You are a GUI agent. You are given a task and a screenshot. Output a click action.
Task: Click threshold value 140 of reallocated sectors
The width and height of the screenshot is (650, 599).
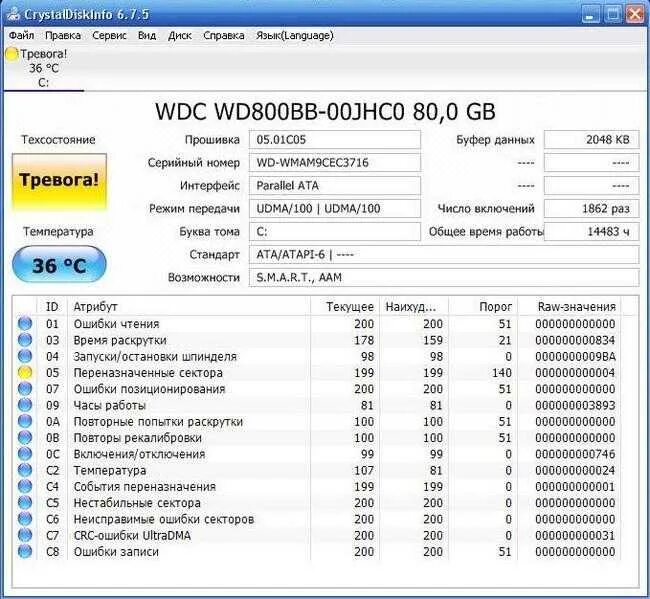tap(502, 373)
